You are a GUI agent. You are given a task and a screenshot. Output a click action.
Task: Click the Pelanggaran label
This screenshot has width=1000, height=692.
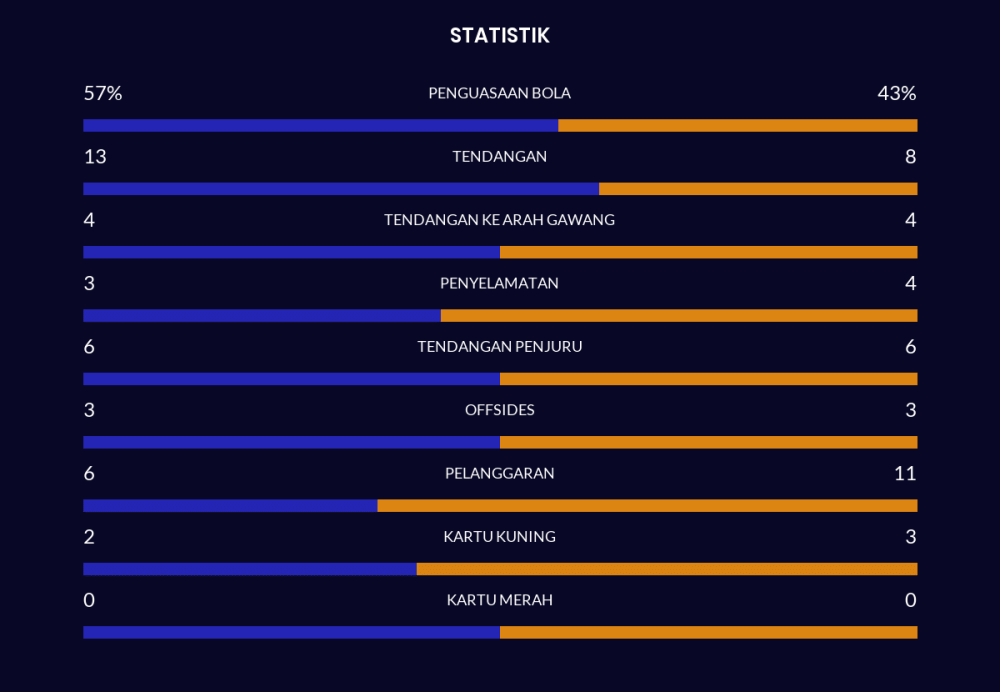[x=499, y=473]
